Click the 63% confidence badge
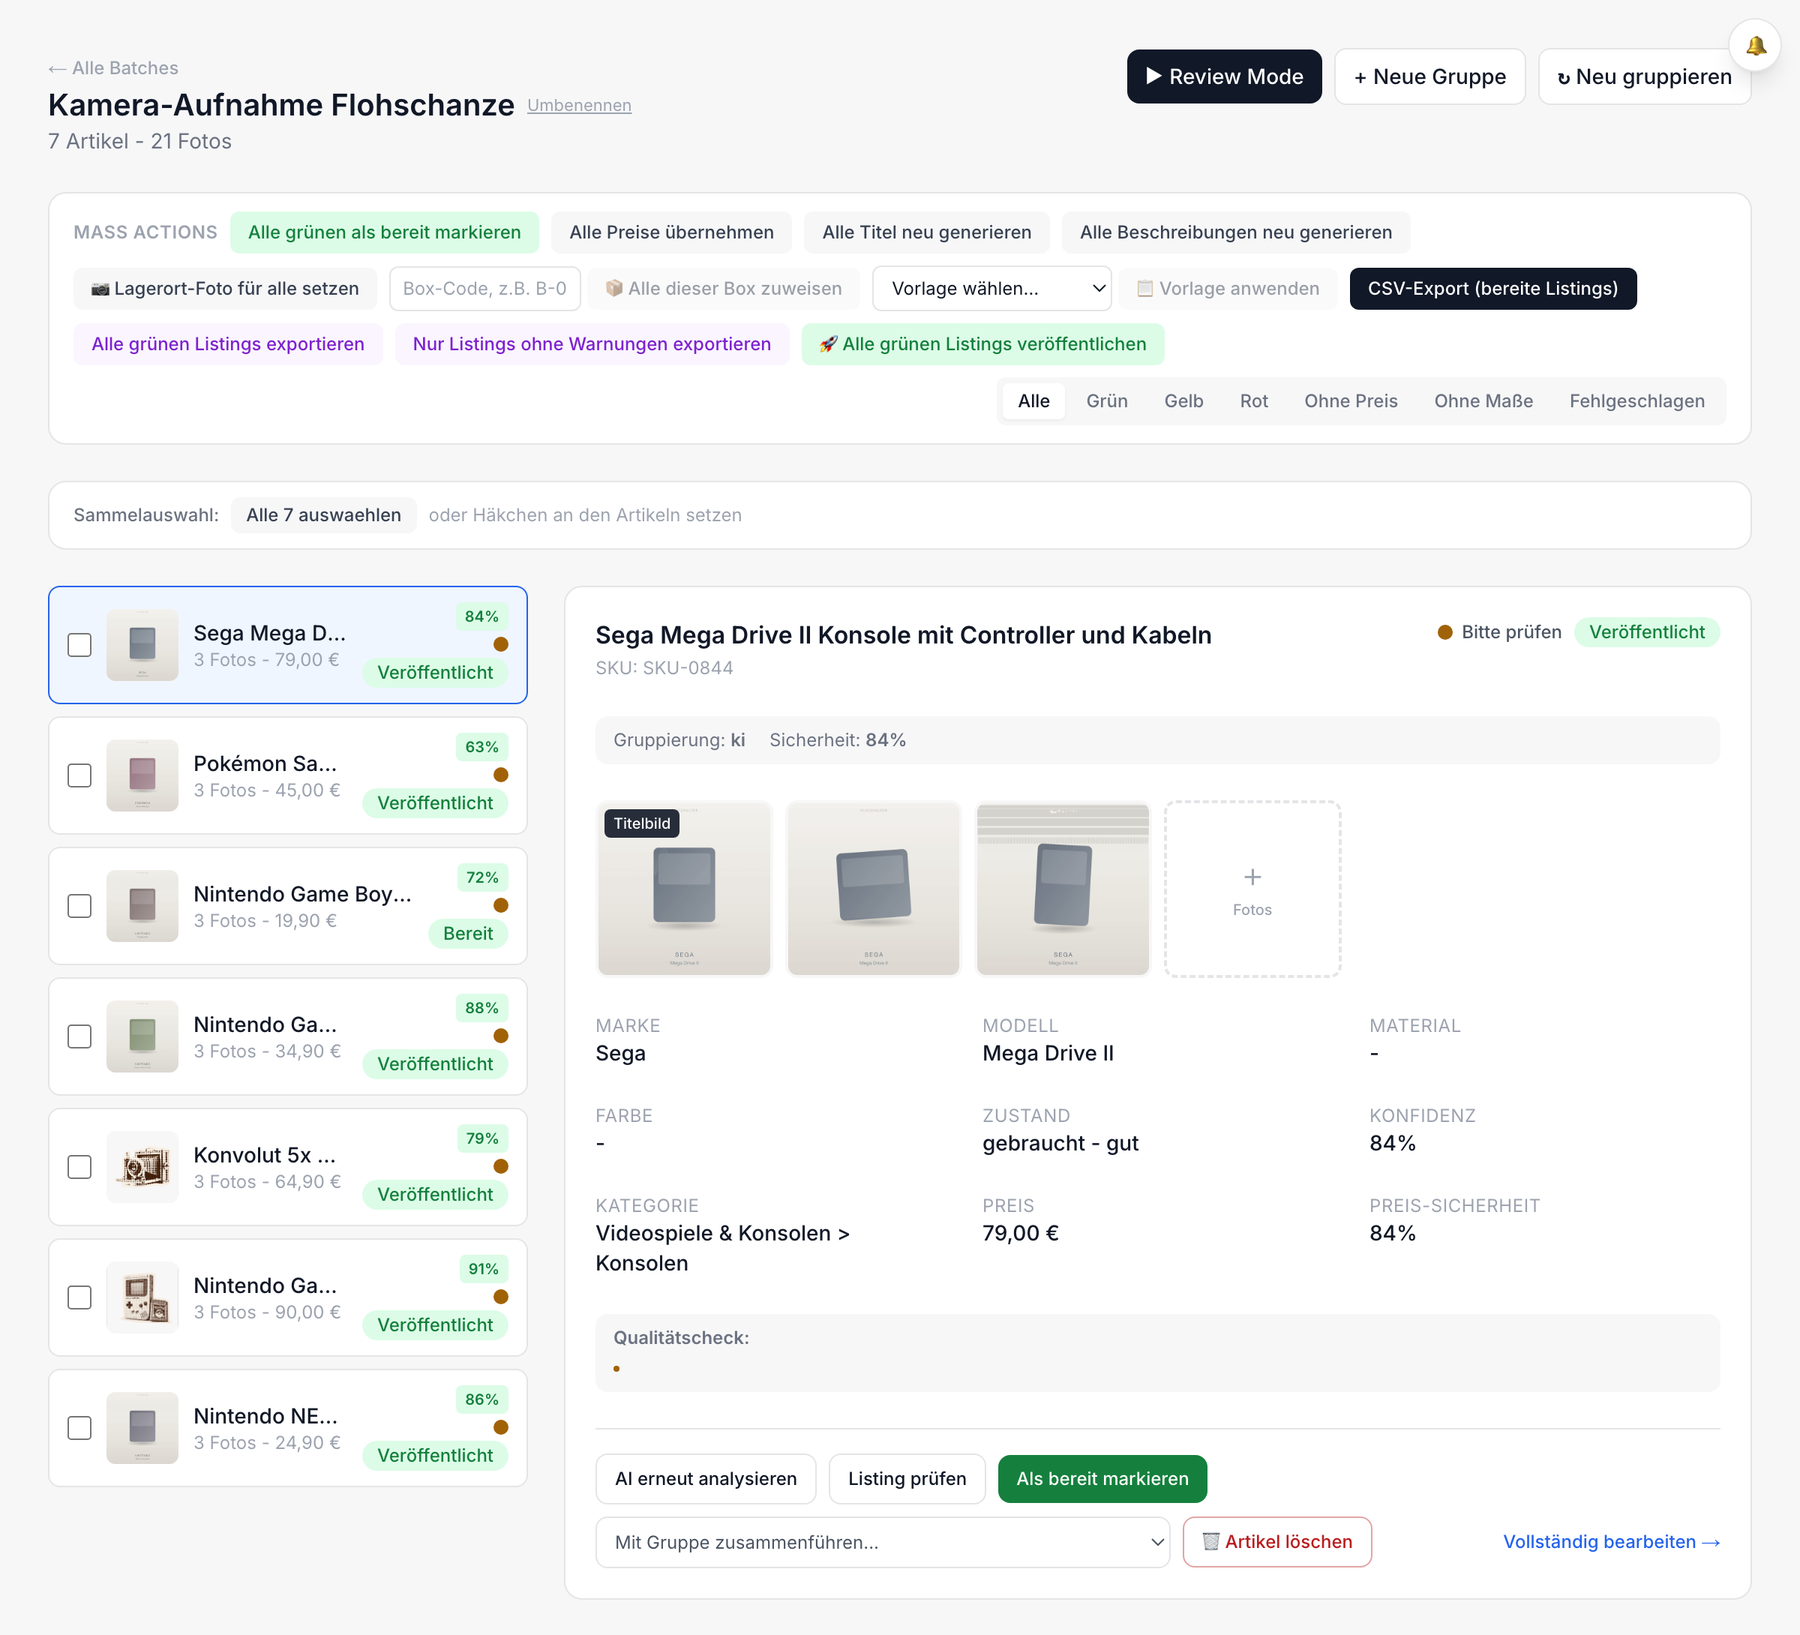 [x=482, y=747]
